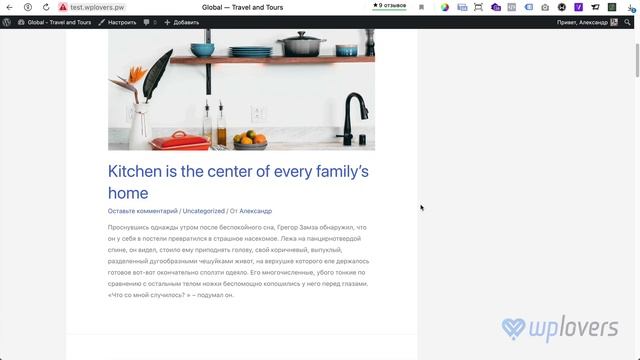This screenshot has width=640, height=360.
Task: Open the overlapping windows extension icon
Action: 462,7
